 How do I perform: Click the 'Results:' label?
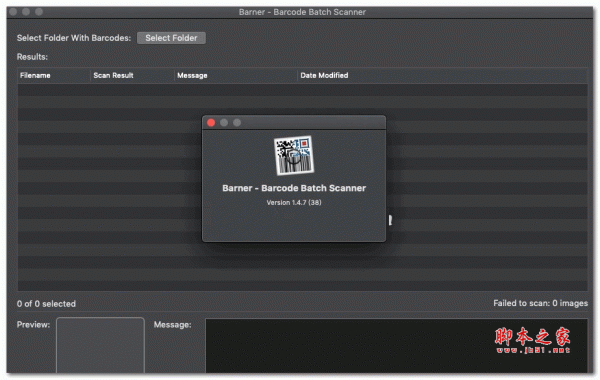(x=32, y=57)
